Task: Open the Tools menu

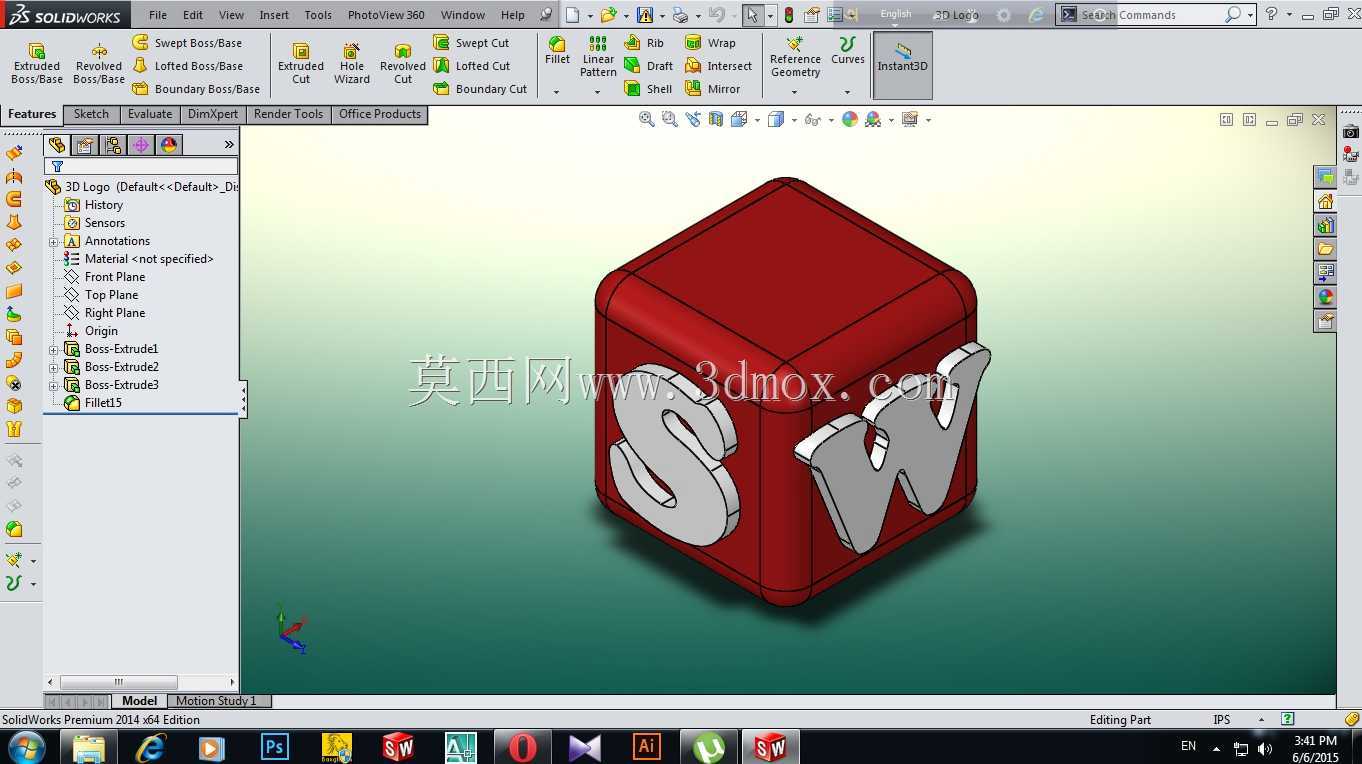Action: point(318,15)
